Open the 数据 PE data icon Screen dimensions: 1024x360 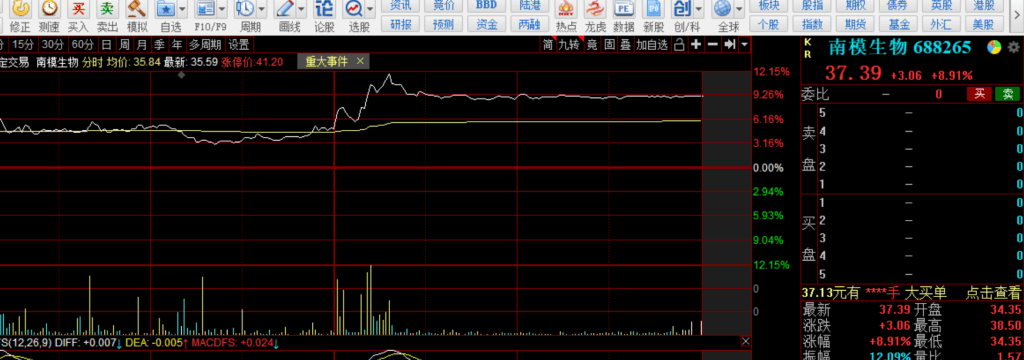point(624,9)
